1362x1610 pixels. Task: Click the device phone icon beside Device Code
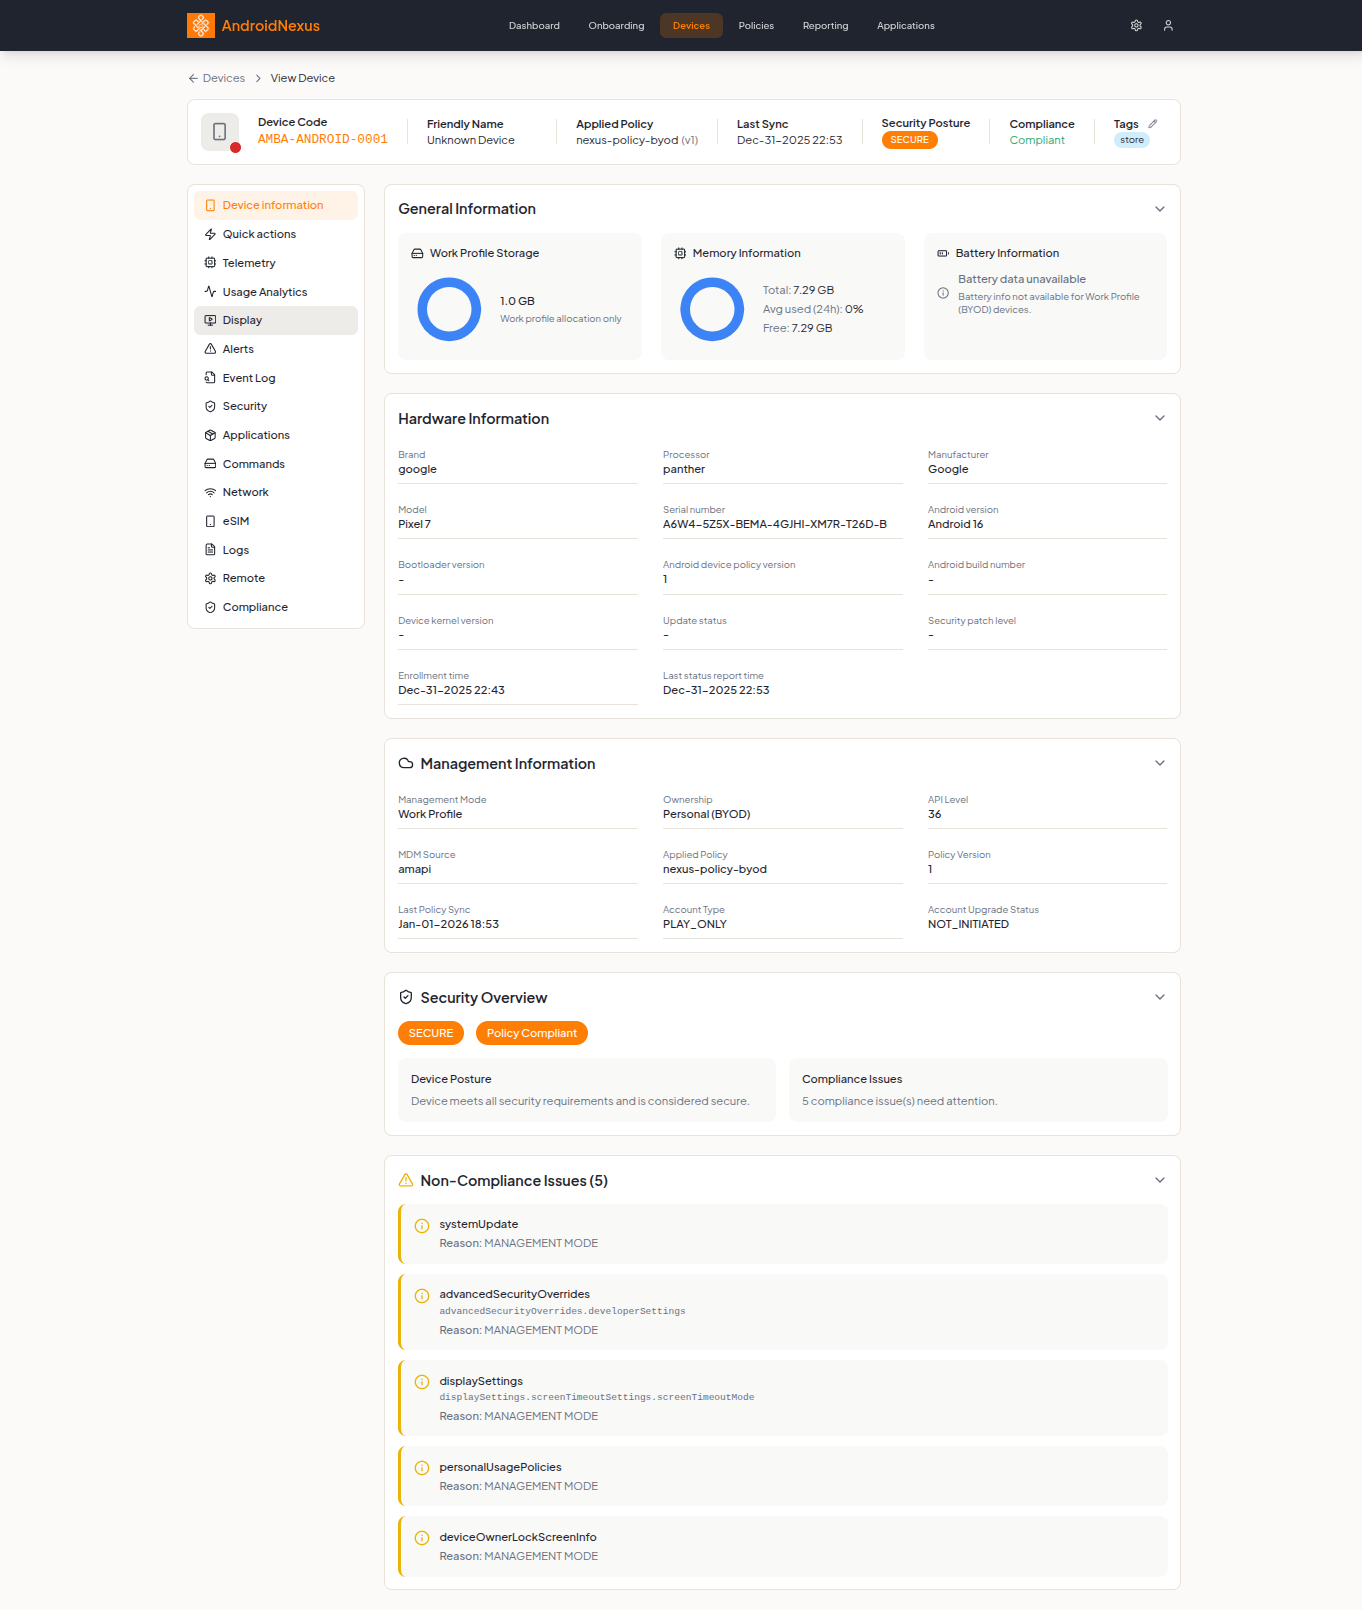pyautogui.click(x=220, y=132)
